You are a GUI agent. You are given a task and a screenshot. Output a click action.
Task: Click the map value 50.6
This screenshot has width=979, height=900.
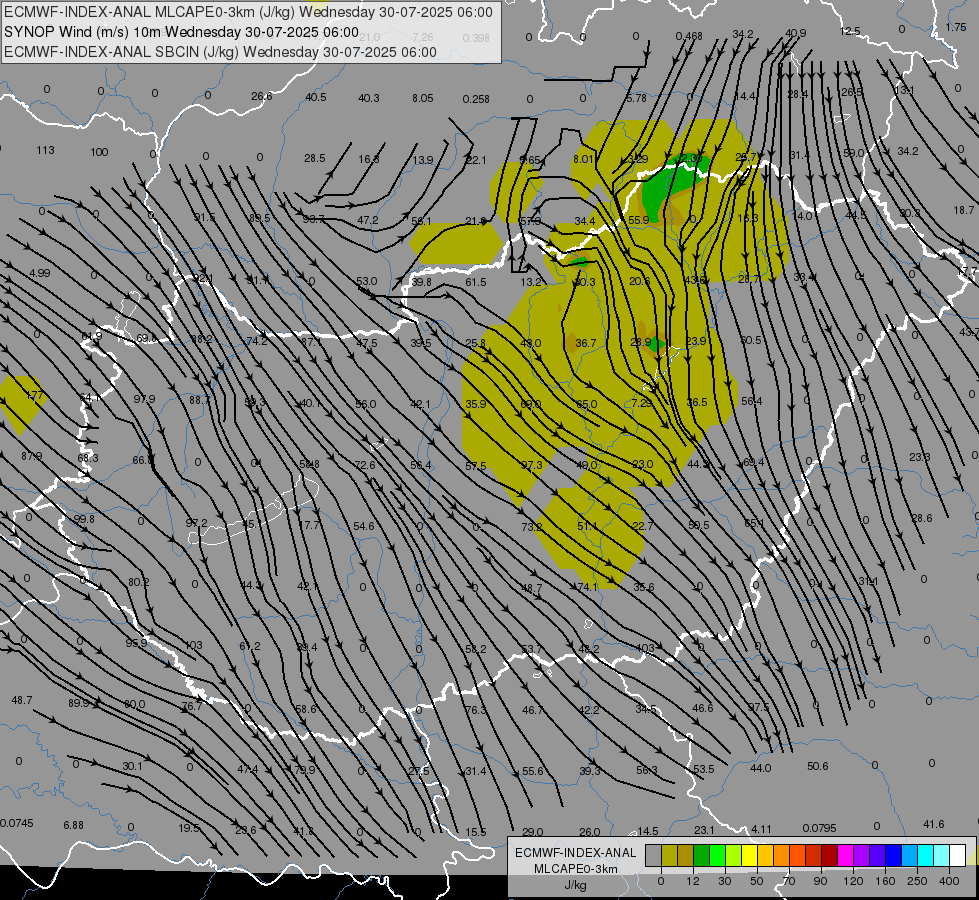click(x=817, y=766)
